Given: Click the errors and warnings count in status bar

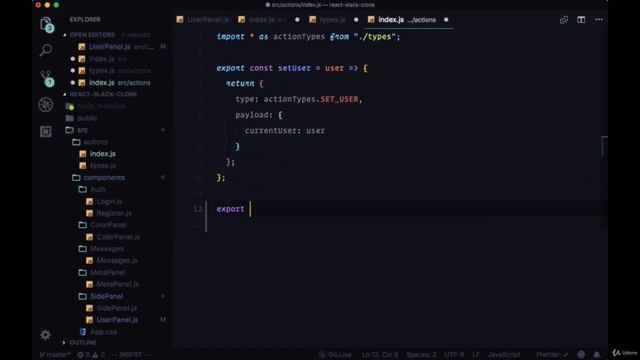Looking at the screenshot, I should [91, 355].
